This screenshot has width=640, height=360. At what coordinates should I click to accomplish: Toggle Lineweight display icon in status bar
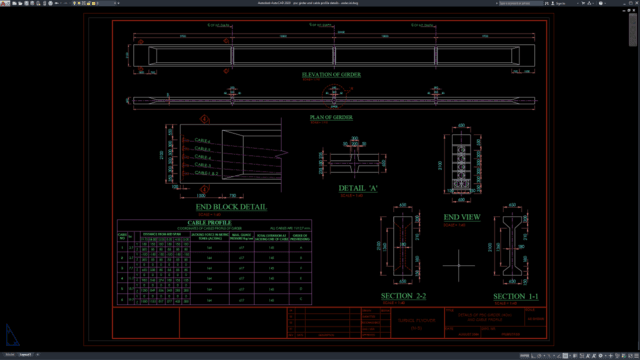pyautogui.click(x=575, y=356)
